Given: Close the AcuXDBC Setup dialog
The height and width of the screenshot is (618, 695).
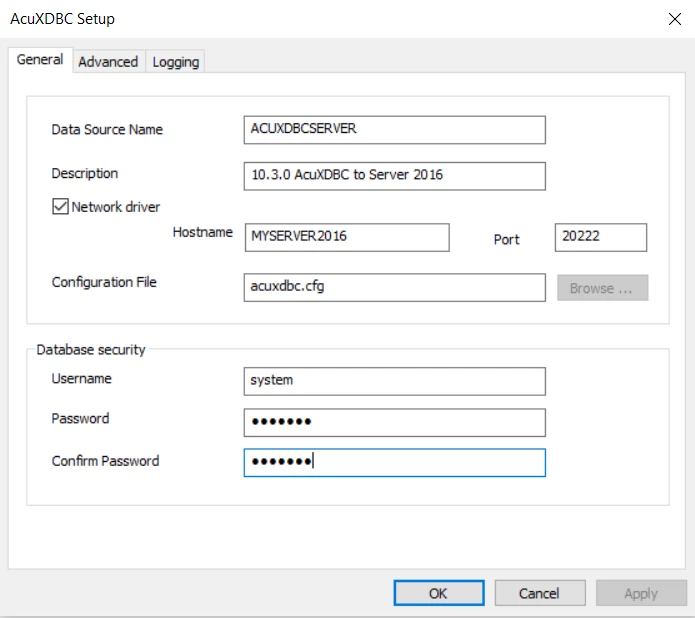Looking at the screenshot, I should [x=675, y=19].
